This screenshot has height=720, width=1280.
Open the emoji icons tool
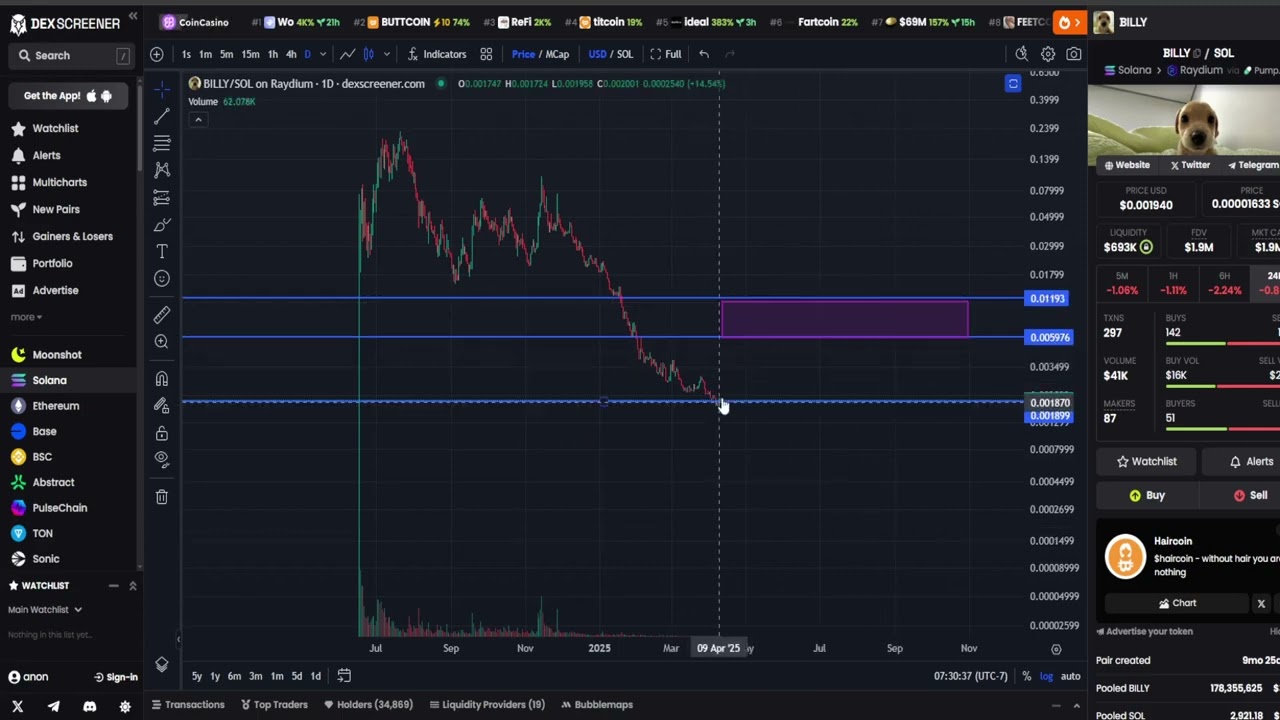coord(162,278)
